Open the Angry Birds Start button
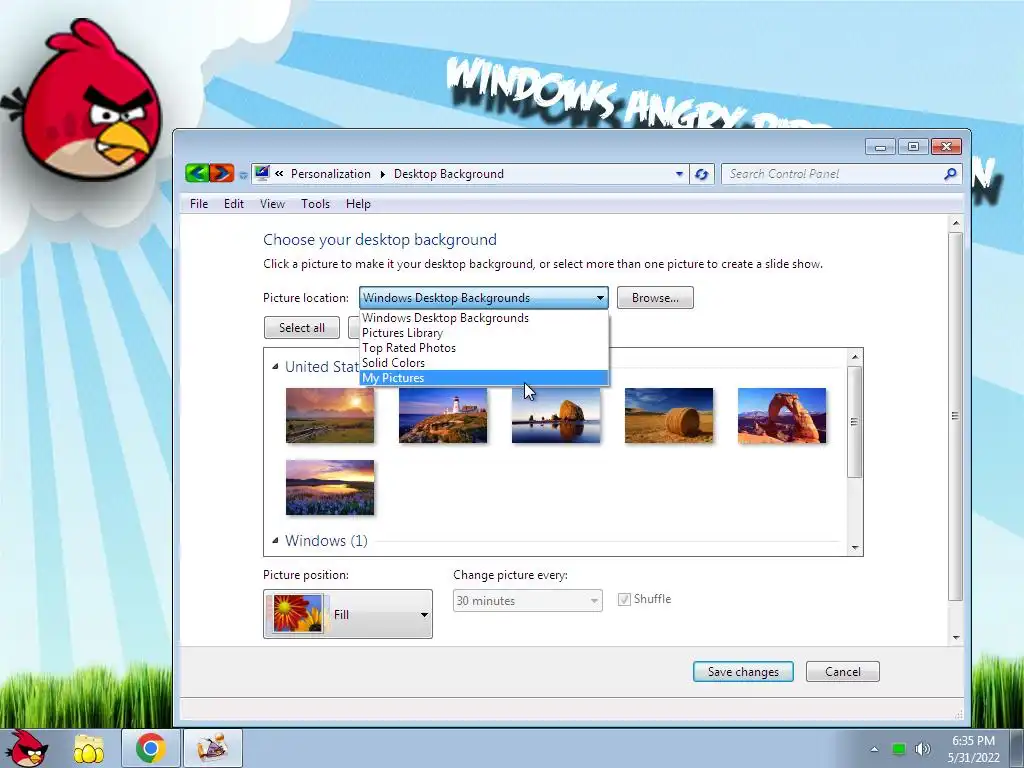The image size is (1024, 768). (26, 747)
